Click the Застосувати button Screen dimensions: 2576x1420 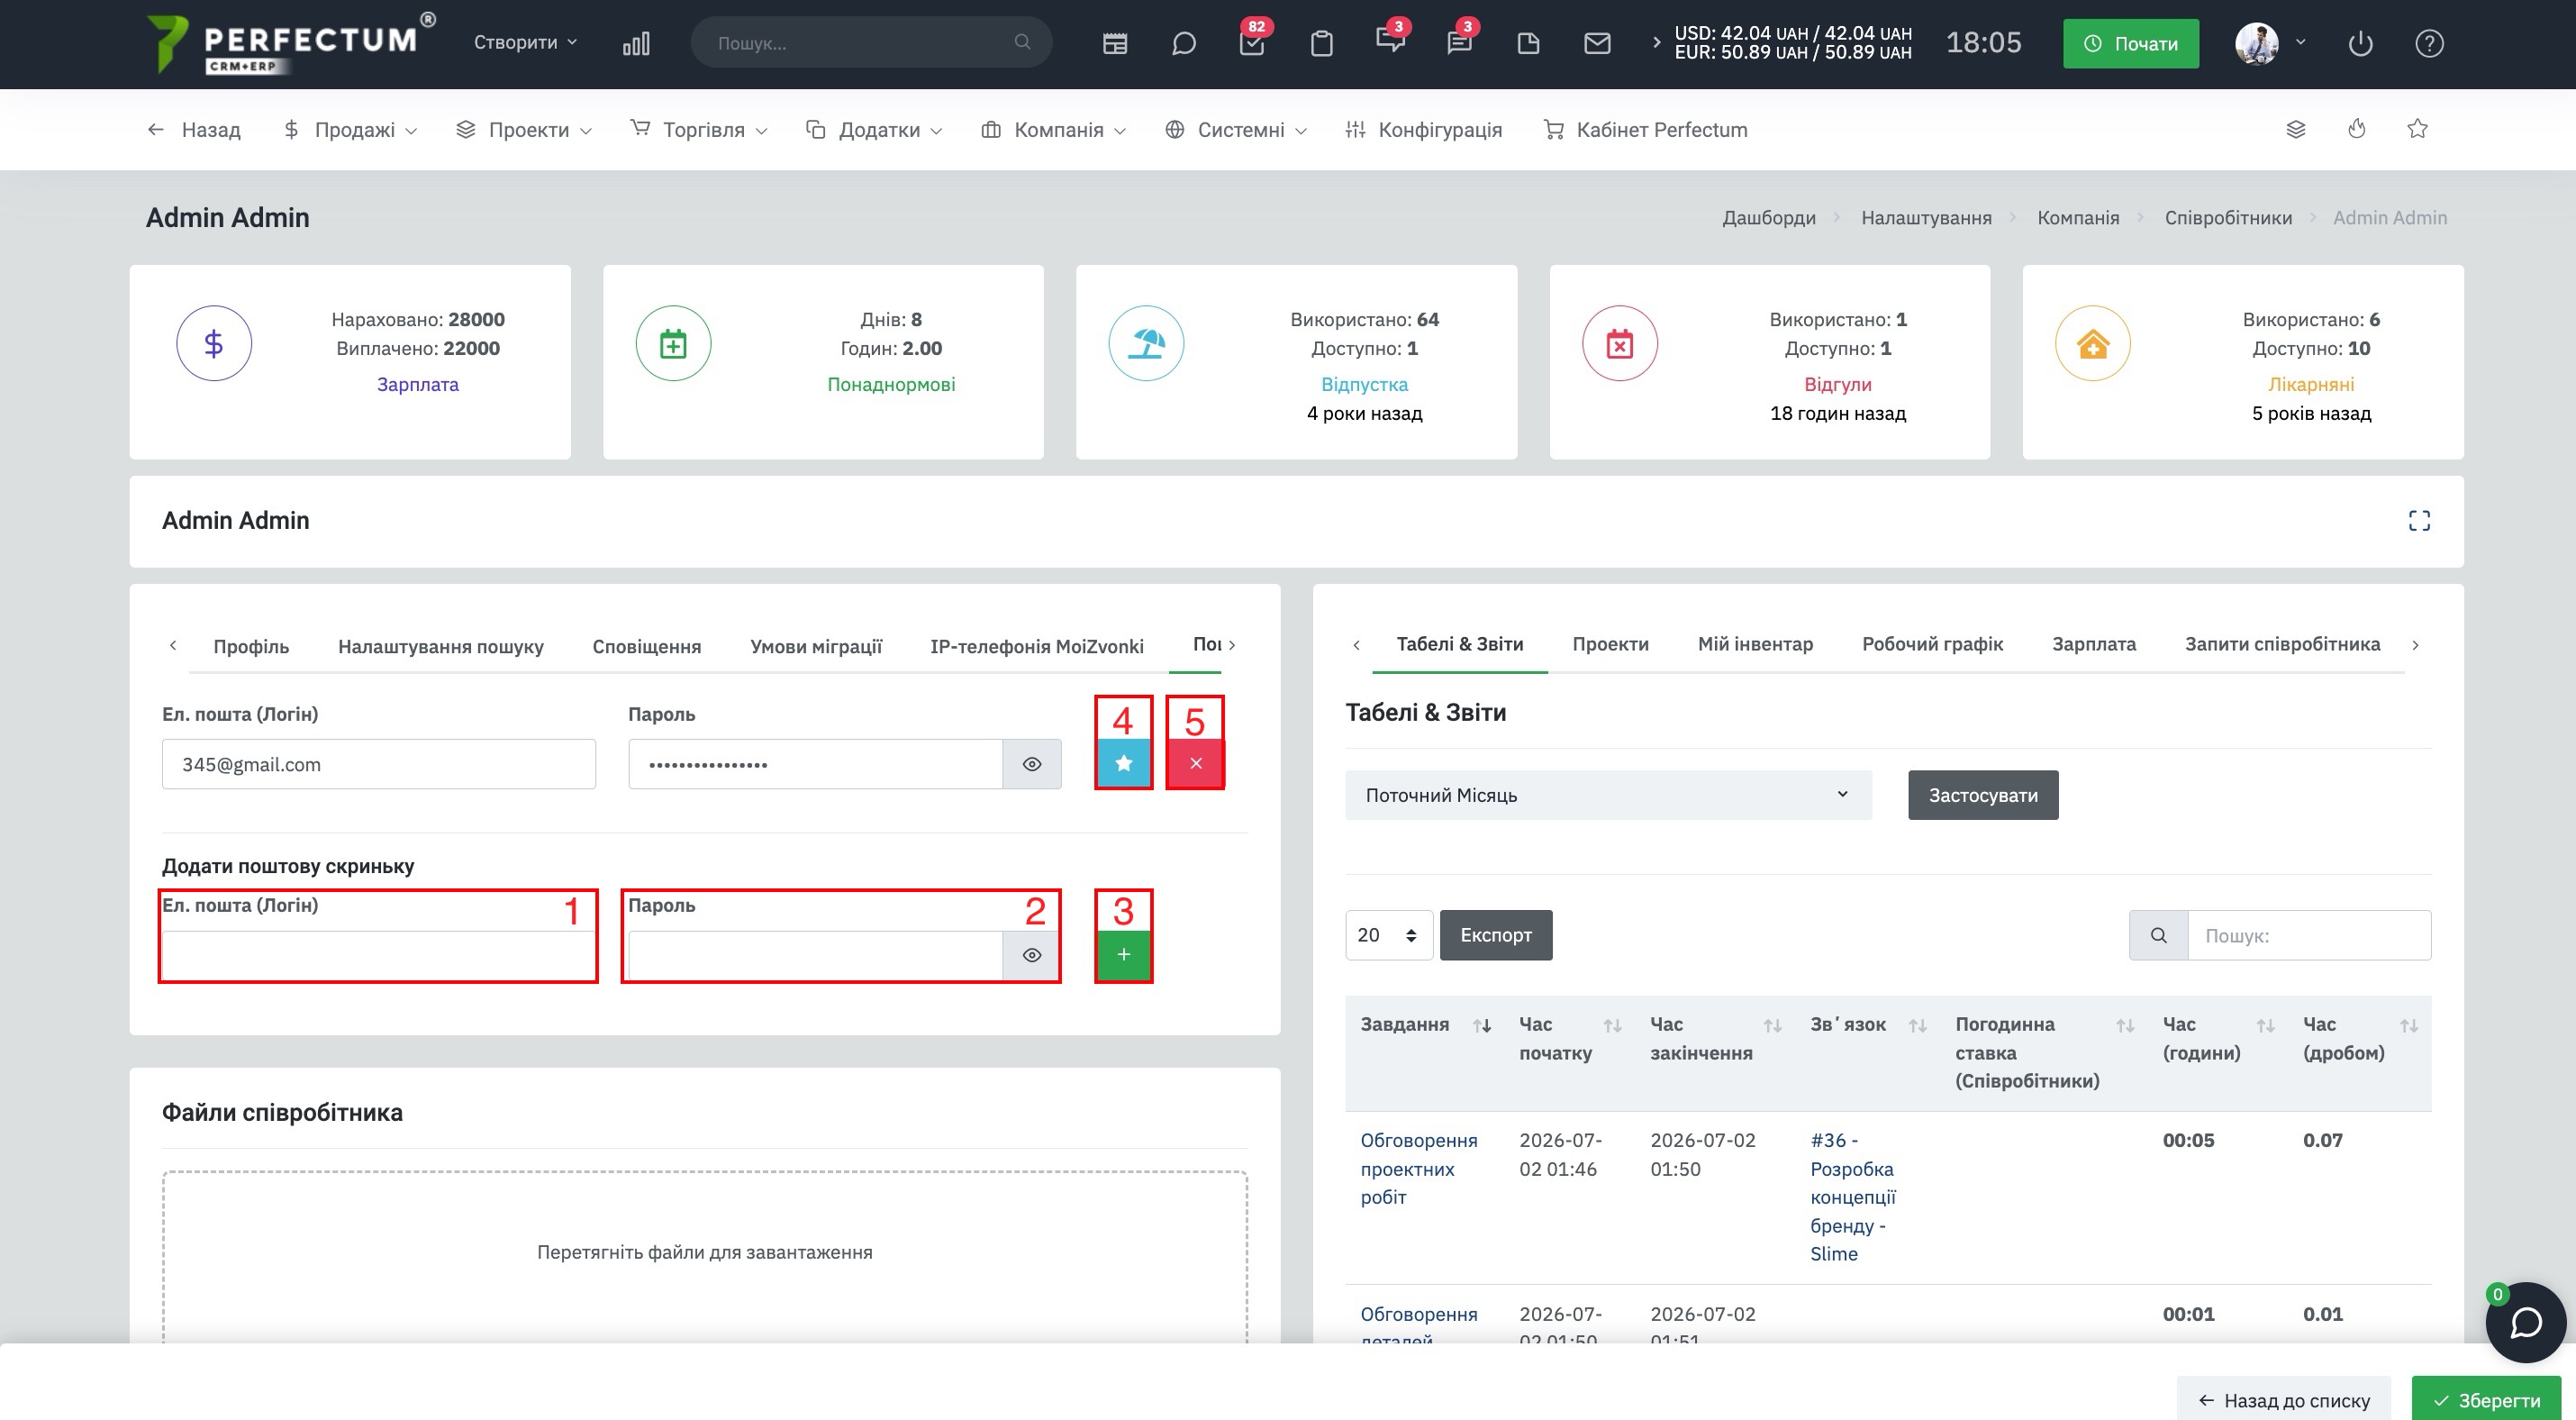click(x=1982, y=795)
